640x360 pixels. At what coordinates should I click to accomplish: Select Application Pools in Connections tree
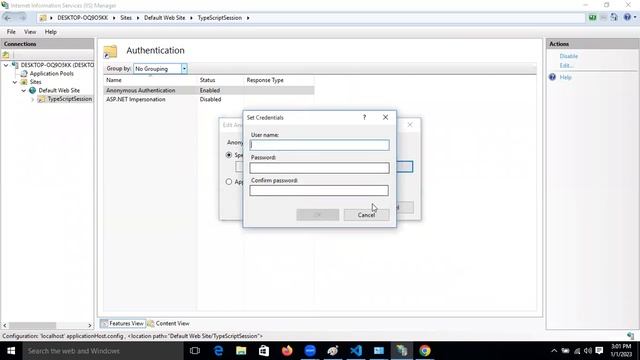(x=51, y=73)
